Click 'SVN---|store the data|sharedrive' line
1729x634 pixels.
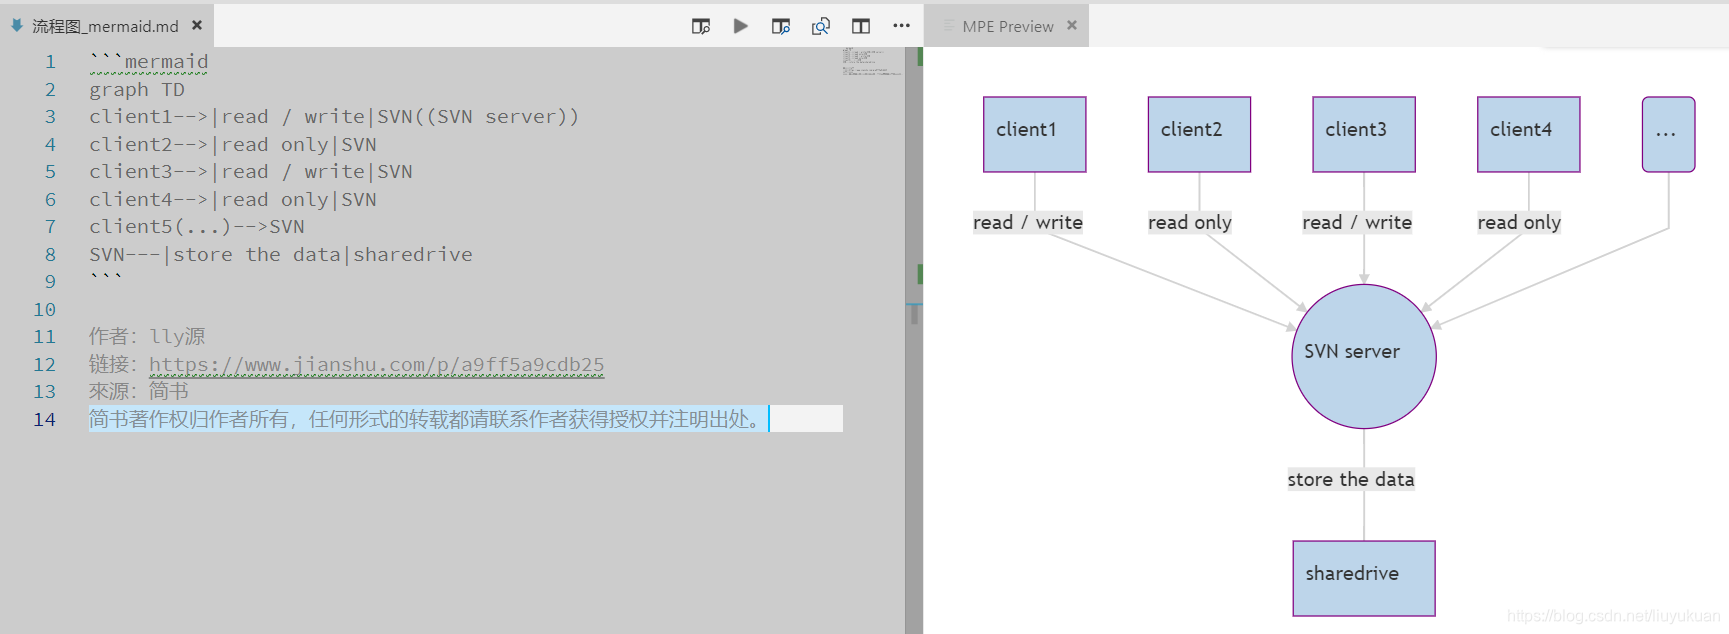[x=281, y=254]
